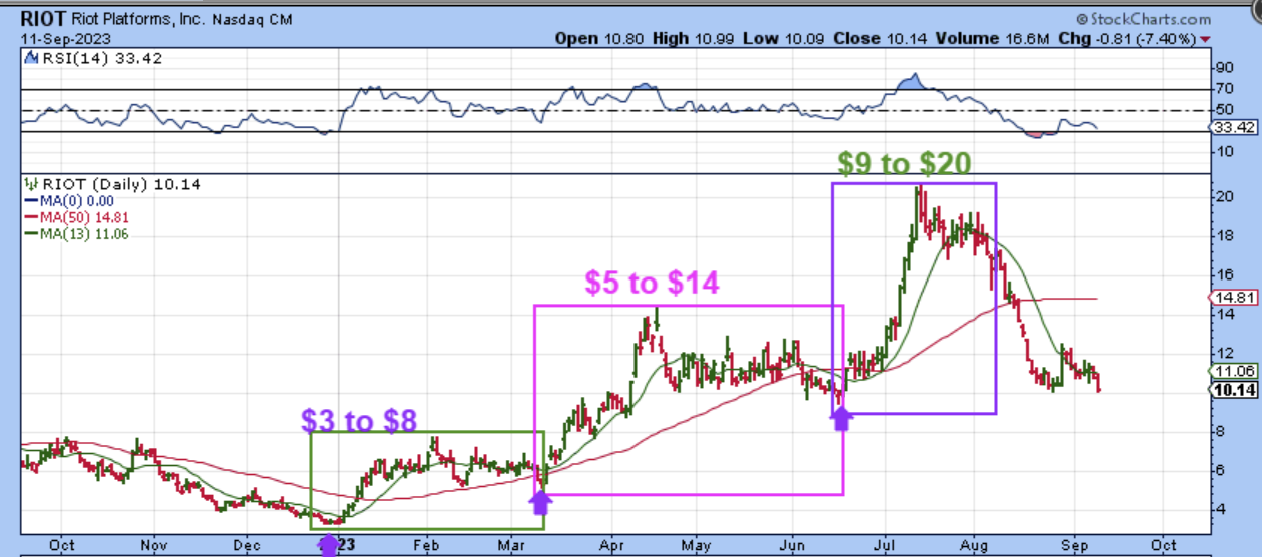Click the Jun month label on time axis
Screen dimensions: 1263x558
coord(793,546)
